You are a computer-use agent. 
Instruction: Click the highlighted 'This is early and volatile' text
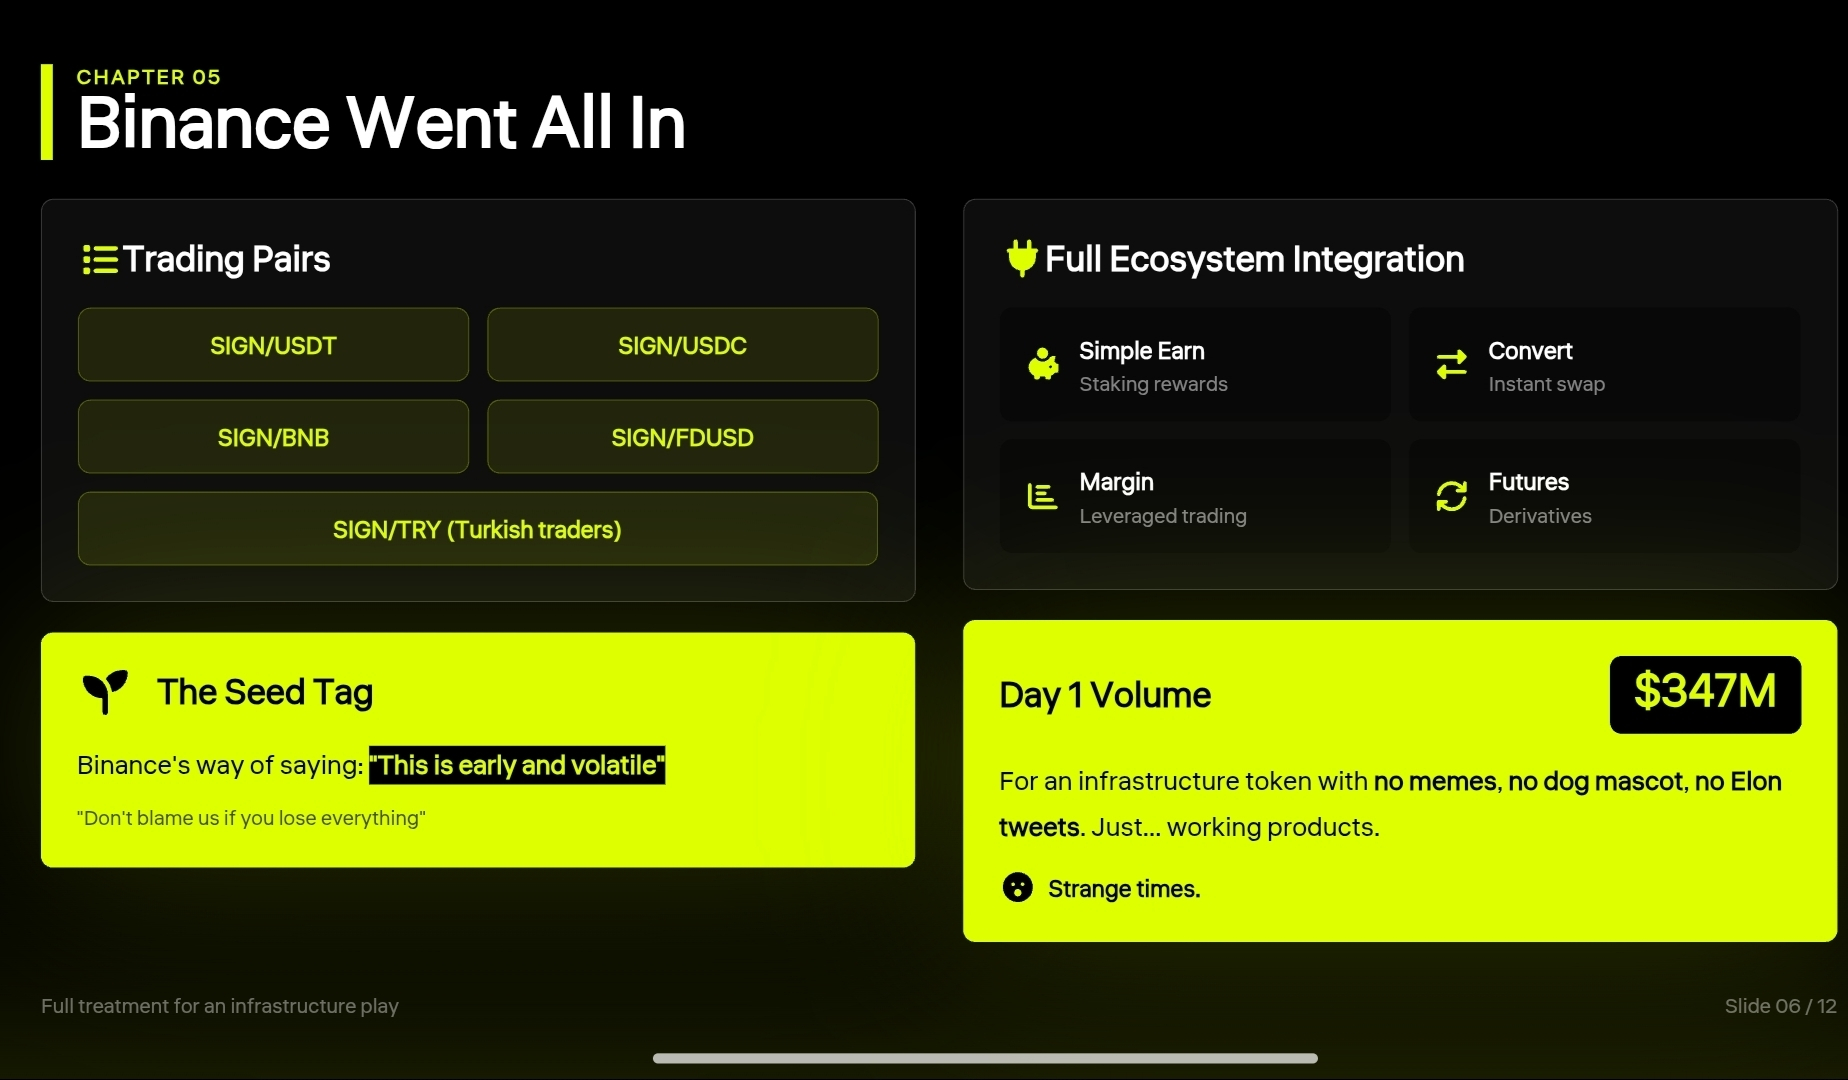coord(517,765)
